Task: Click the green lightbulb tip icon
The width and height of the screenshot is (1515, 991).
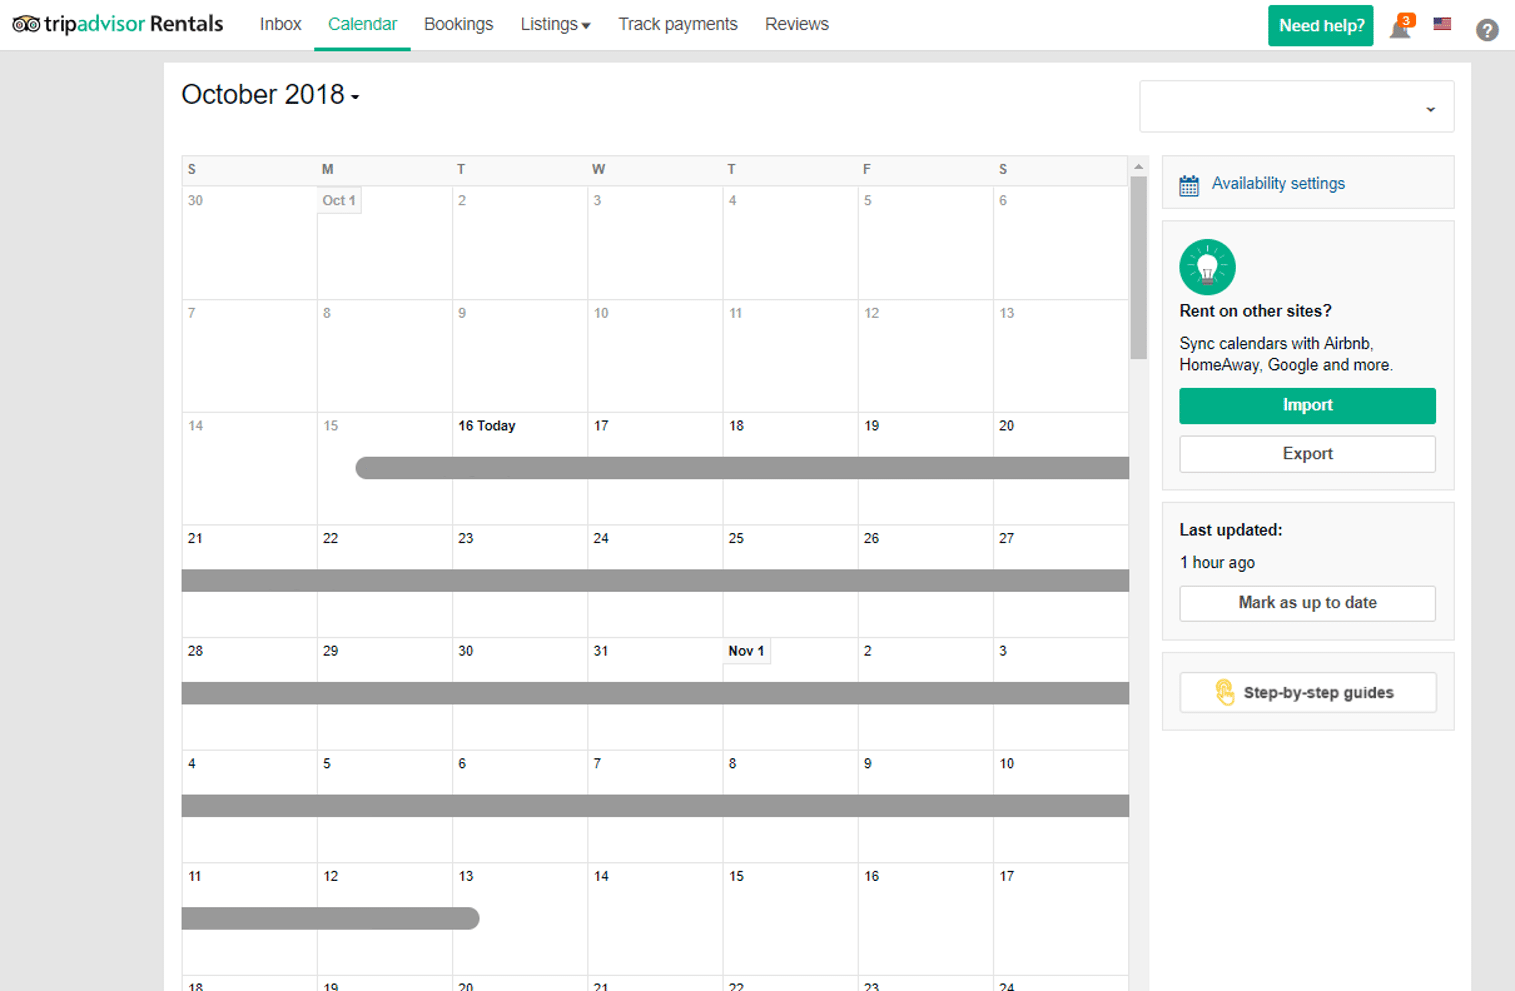Action: pos(1207,267)
